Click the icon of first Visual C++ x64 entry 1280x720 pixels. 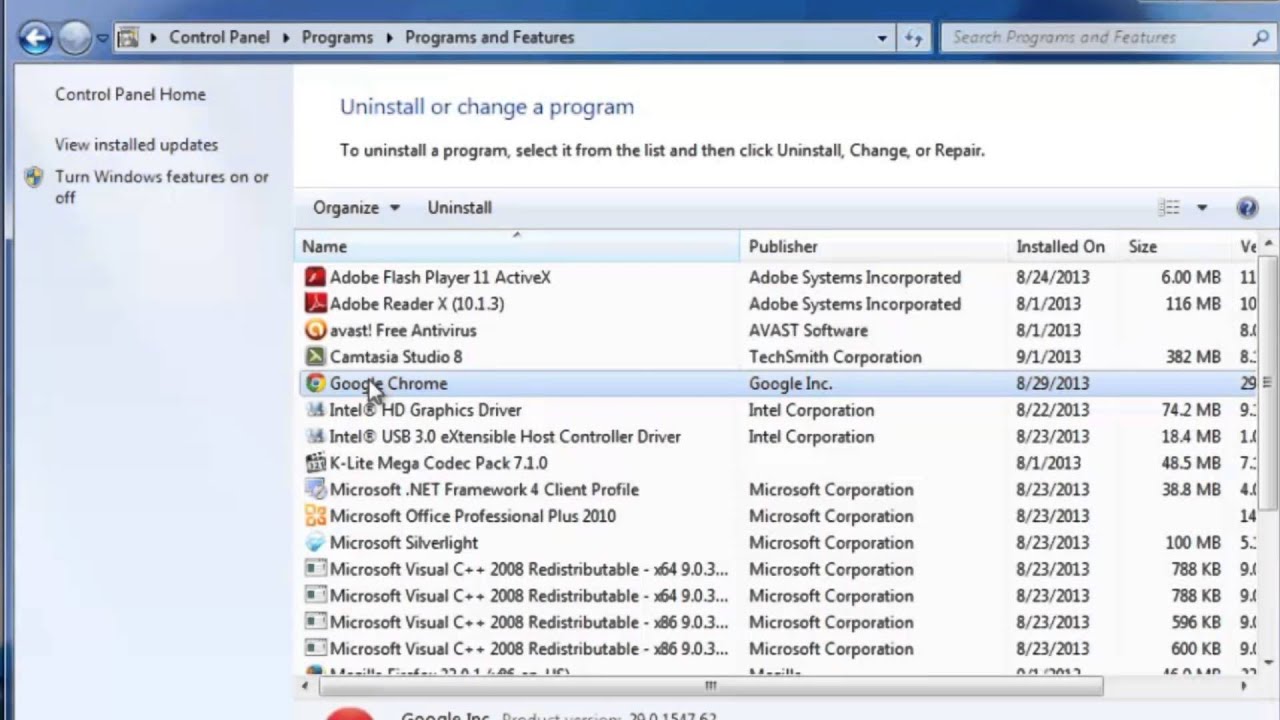pyautogui.click(x=315, y=569)
